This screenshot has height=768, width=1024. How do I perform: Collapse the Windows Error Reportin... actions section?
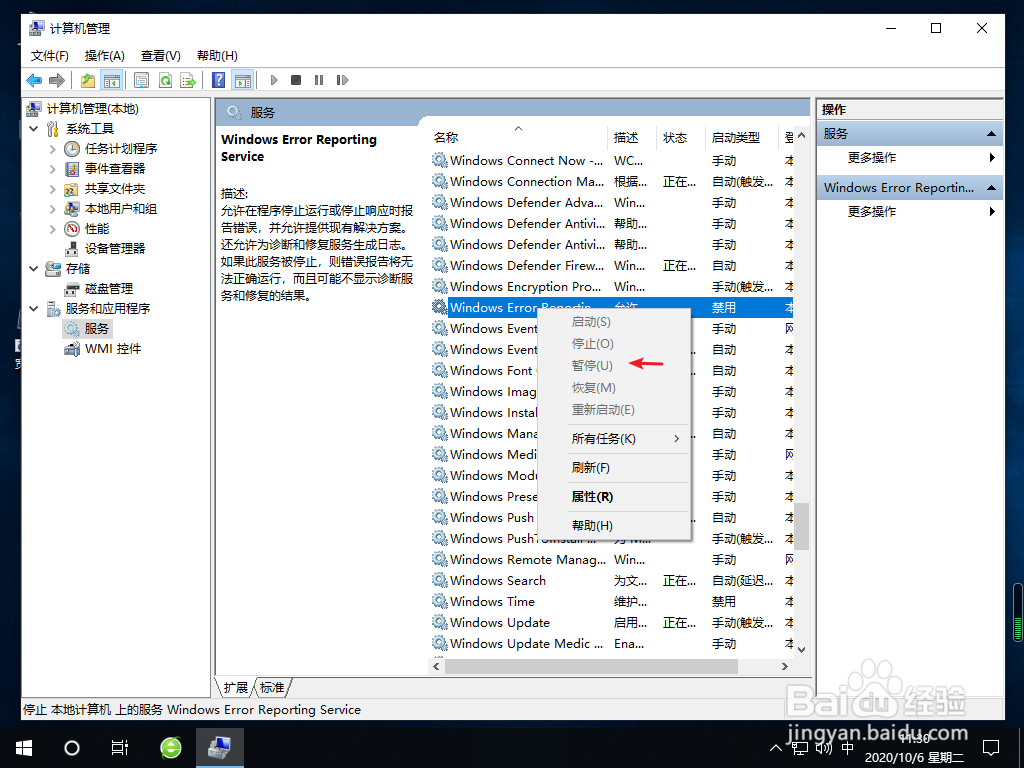pos(991,188)
